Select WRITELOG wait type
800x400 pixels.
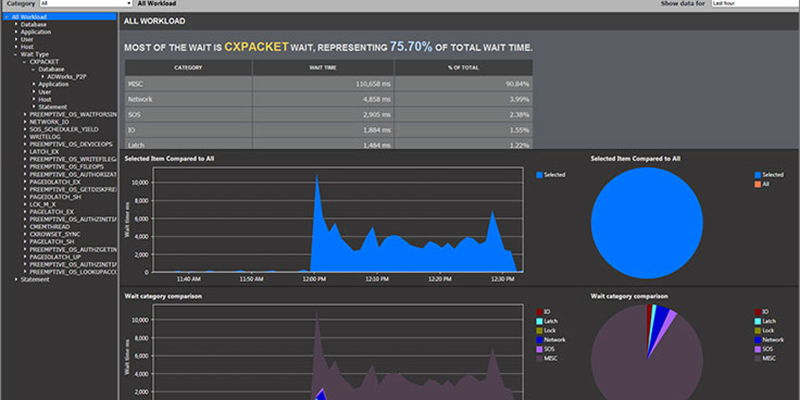(x=45, y=137)
